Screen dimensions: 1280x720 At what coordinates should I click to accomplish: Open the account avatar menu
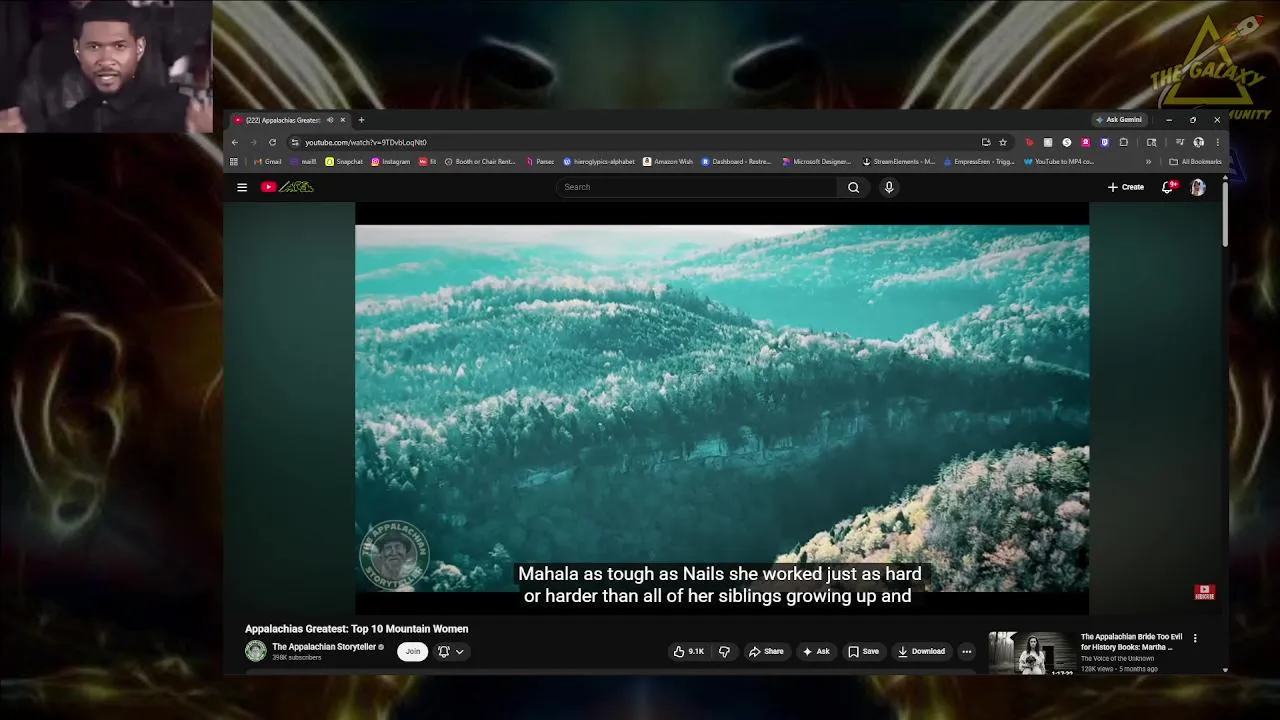1197,187
